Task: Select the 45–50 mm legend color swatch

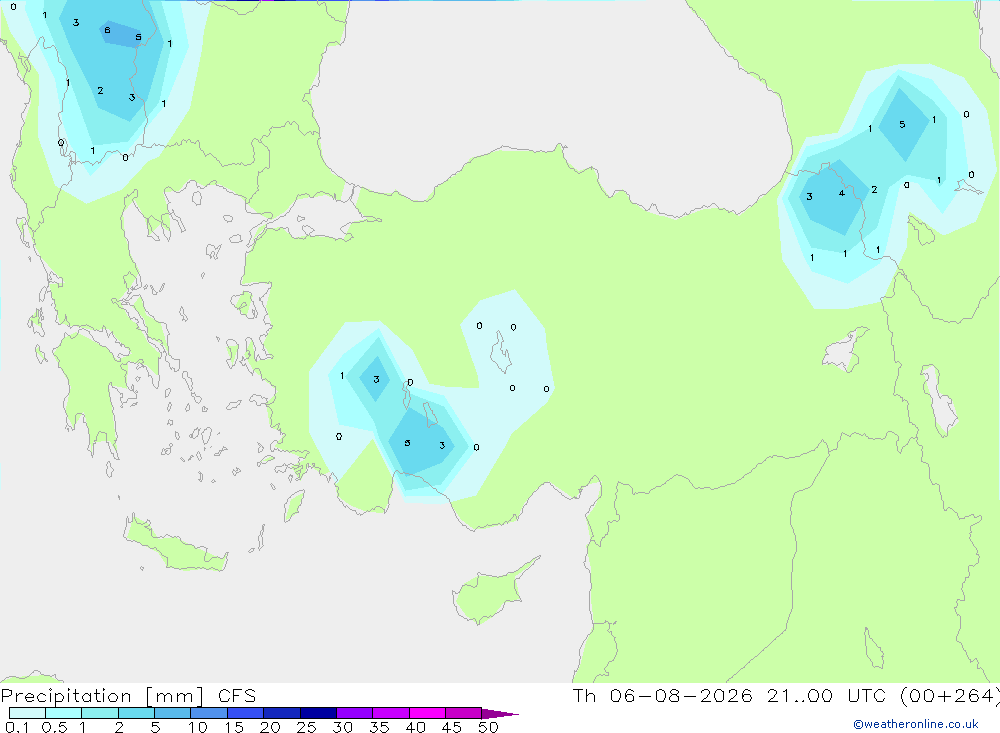Action: tap(464, 713)
